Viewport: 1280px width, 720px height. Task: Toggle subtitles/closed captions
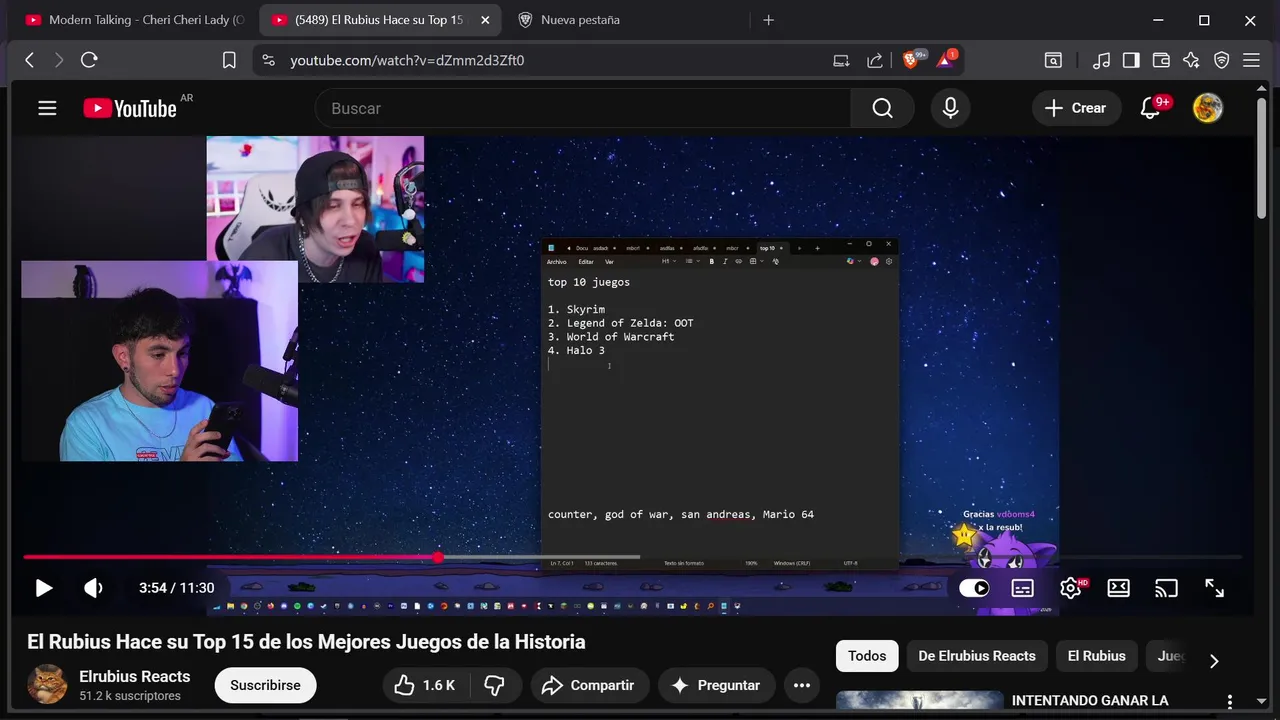[1022, 588]
